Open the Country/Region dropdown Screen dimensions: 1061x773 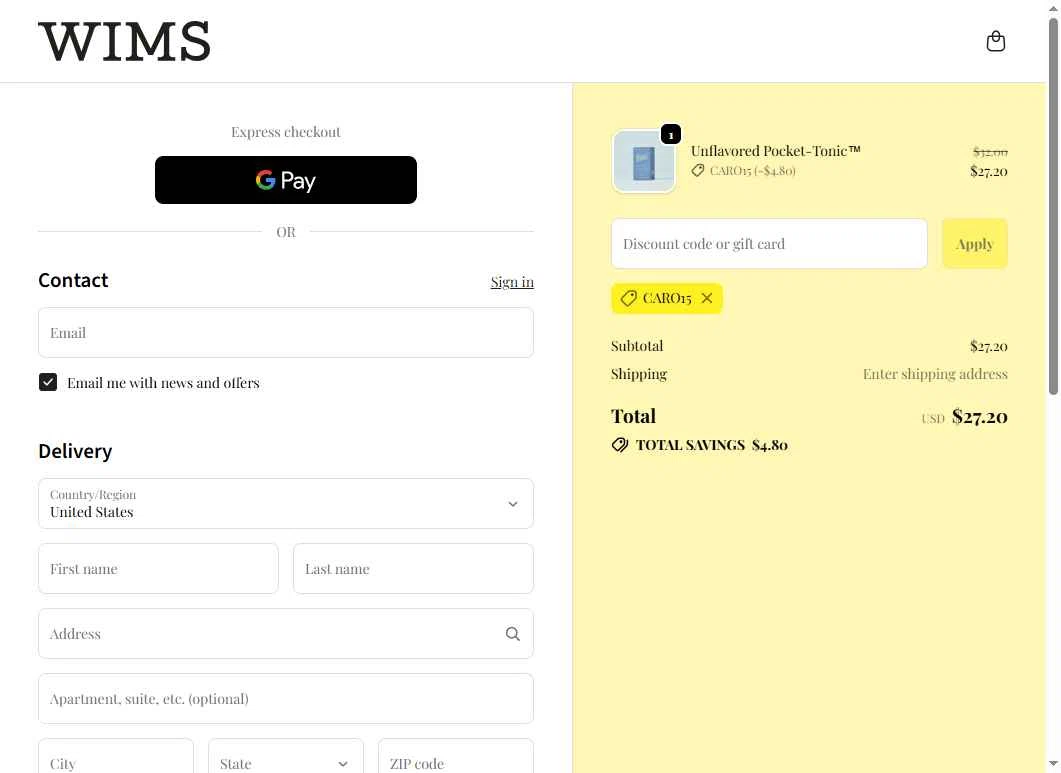[x=286, y=504]
